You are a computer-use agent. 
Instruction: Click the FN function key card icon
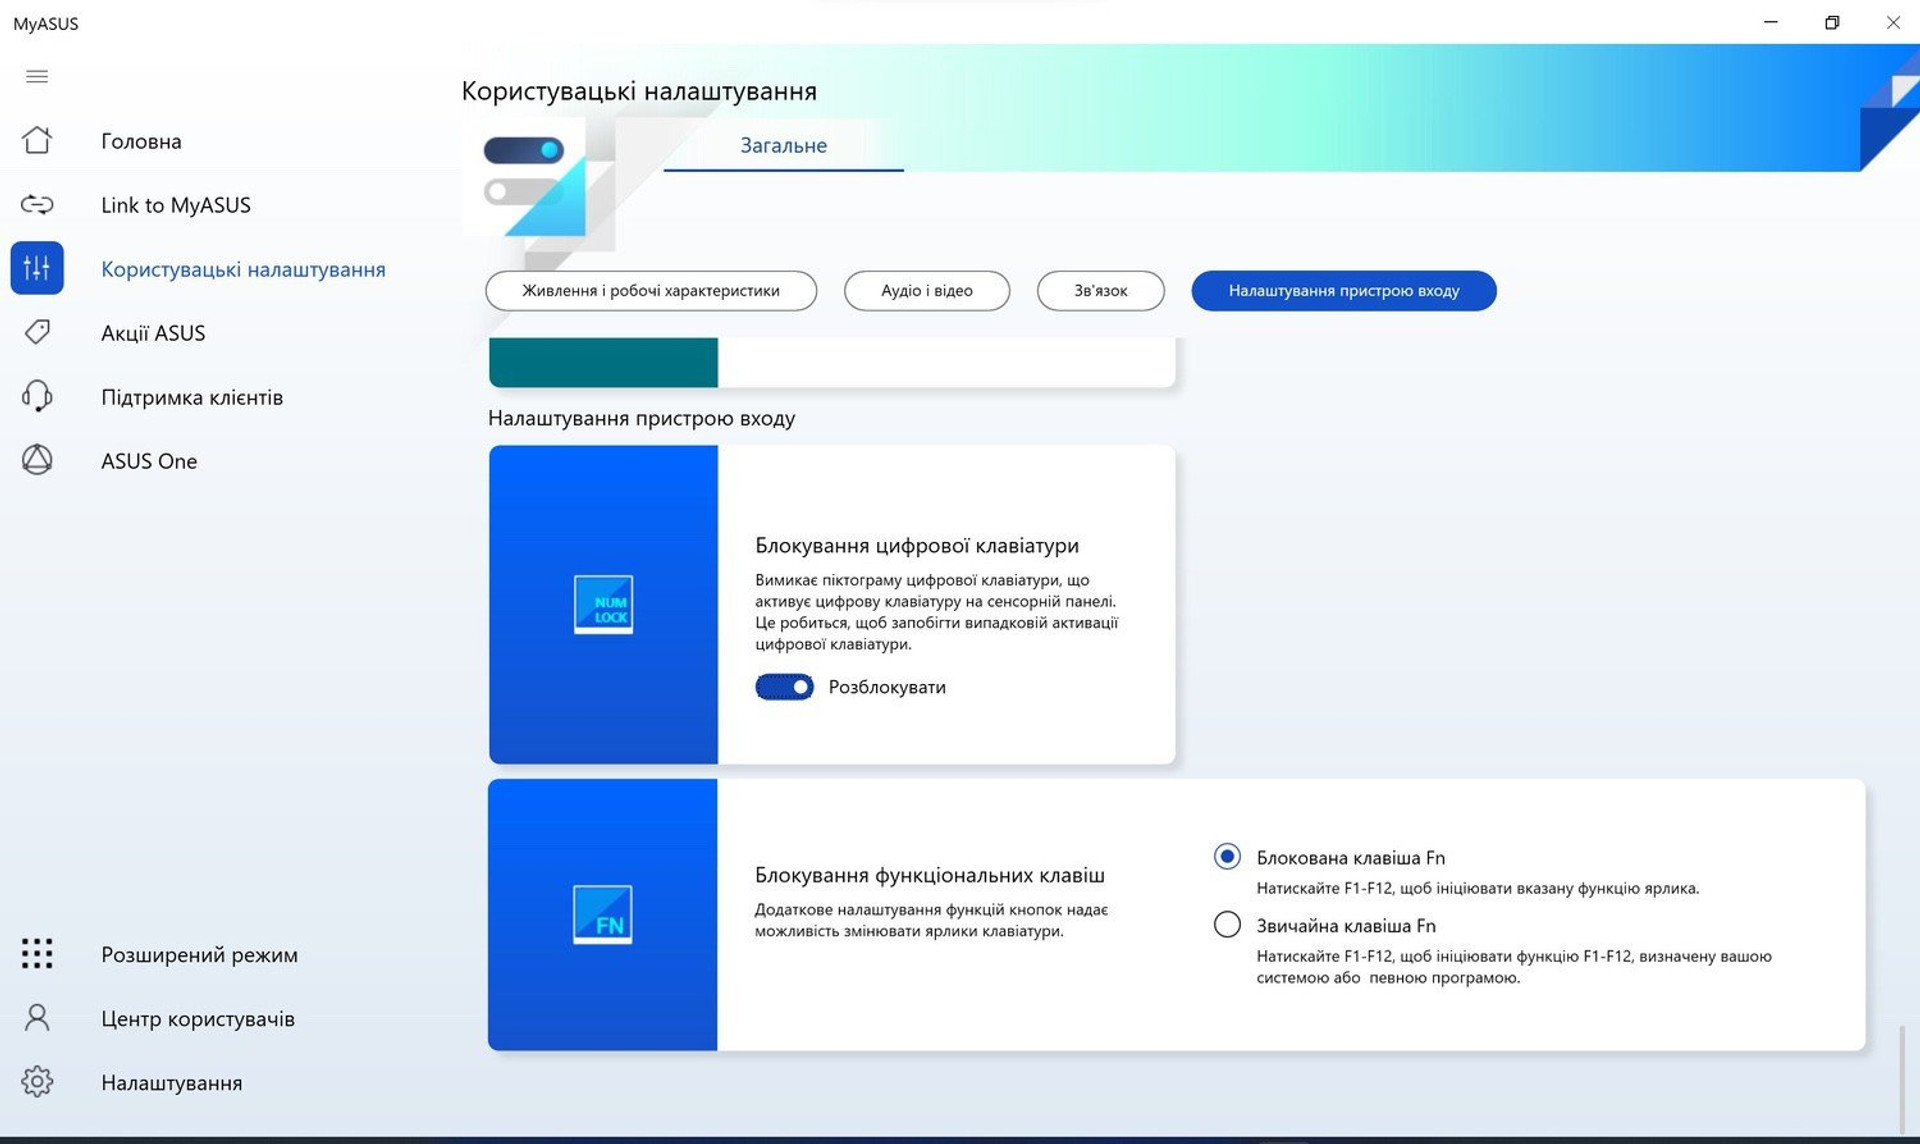[x=603, y=914]
